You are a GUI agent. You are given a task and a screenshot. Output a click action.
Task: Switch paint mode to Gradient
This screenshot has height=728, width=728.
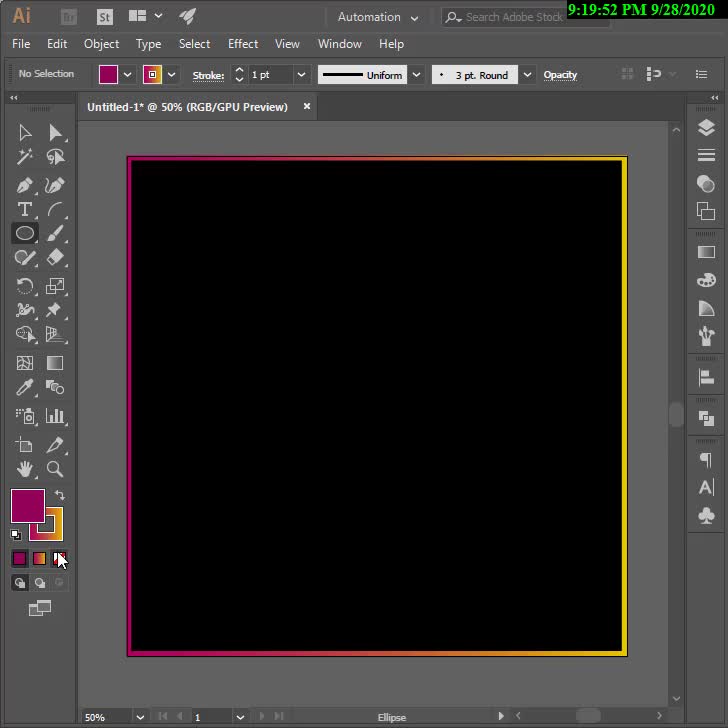pyautogui.click(x=39, y=559)
